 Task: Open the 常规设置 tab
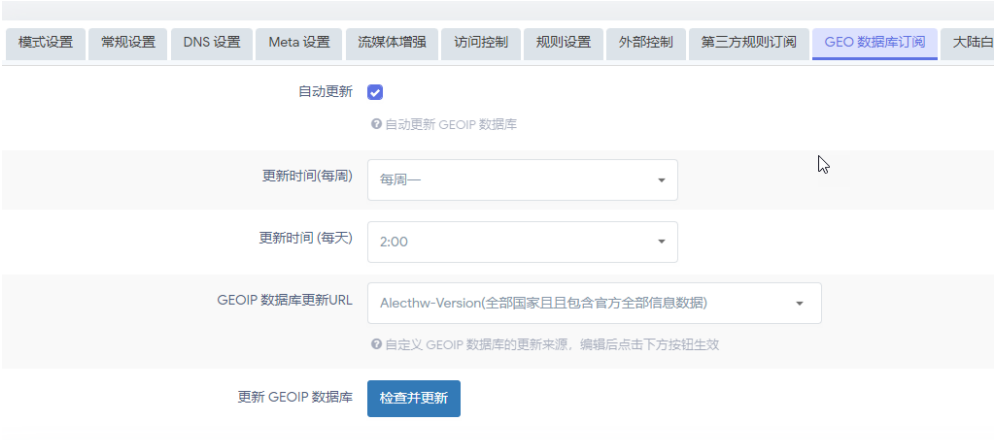click(x=128, y=43)
